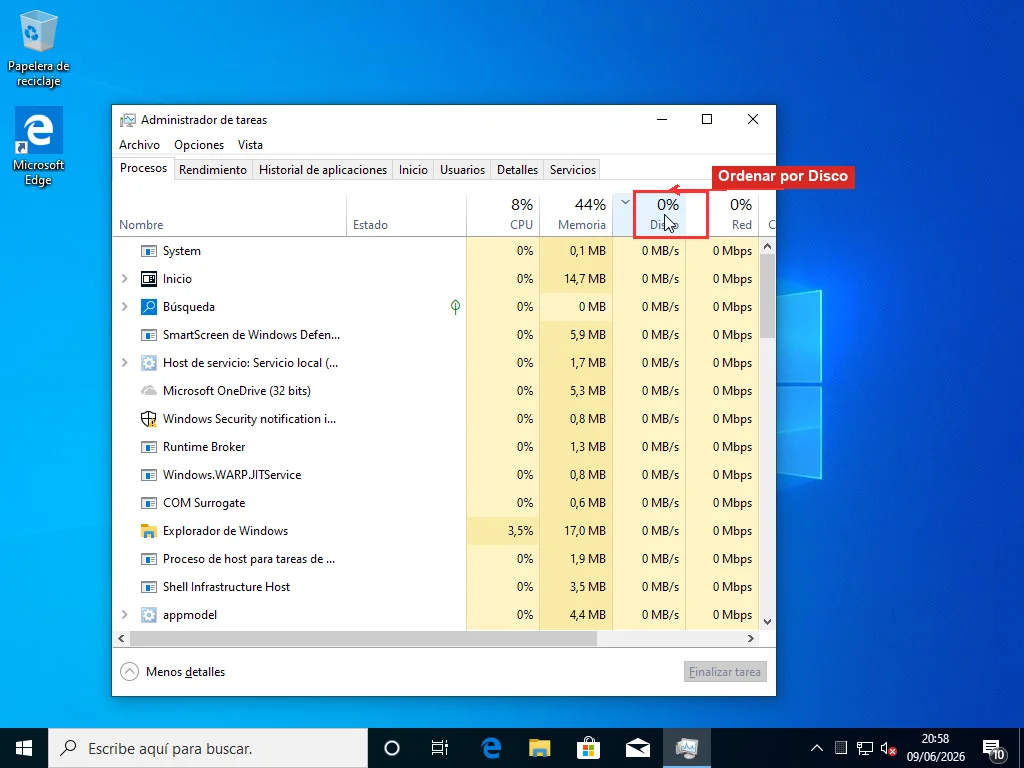Viewport: 1024px width, 768px height.
Task: Click the appmodel gear icon
Action: tap(149, 615)
